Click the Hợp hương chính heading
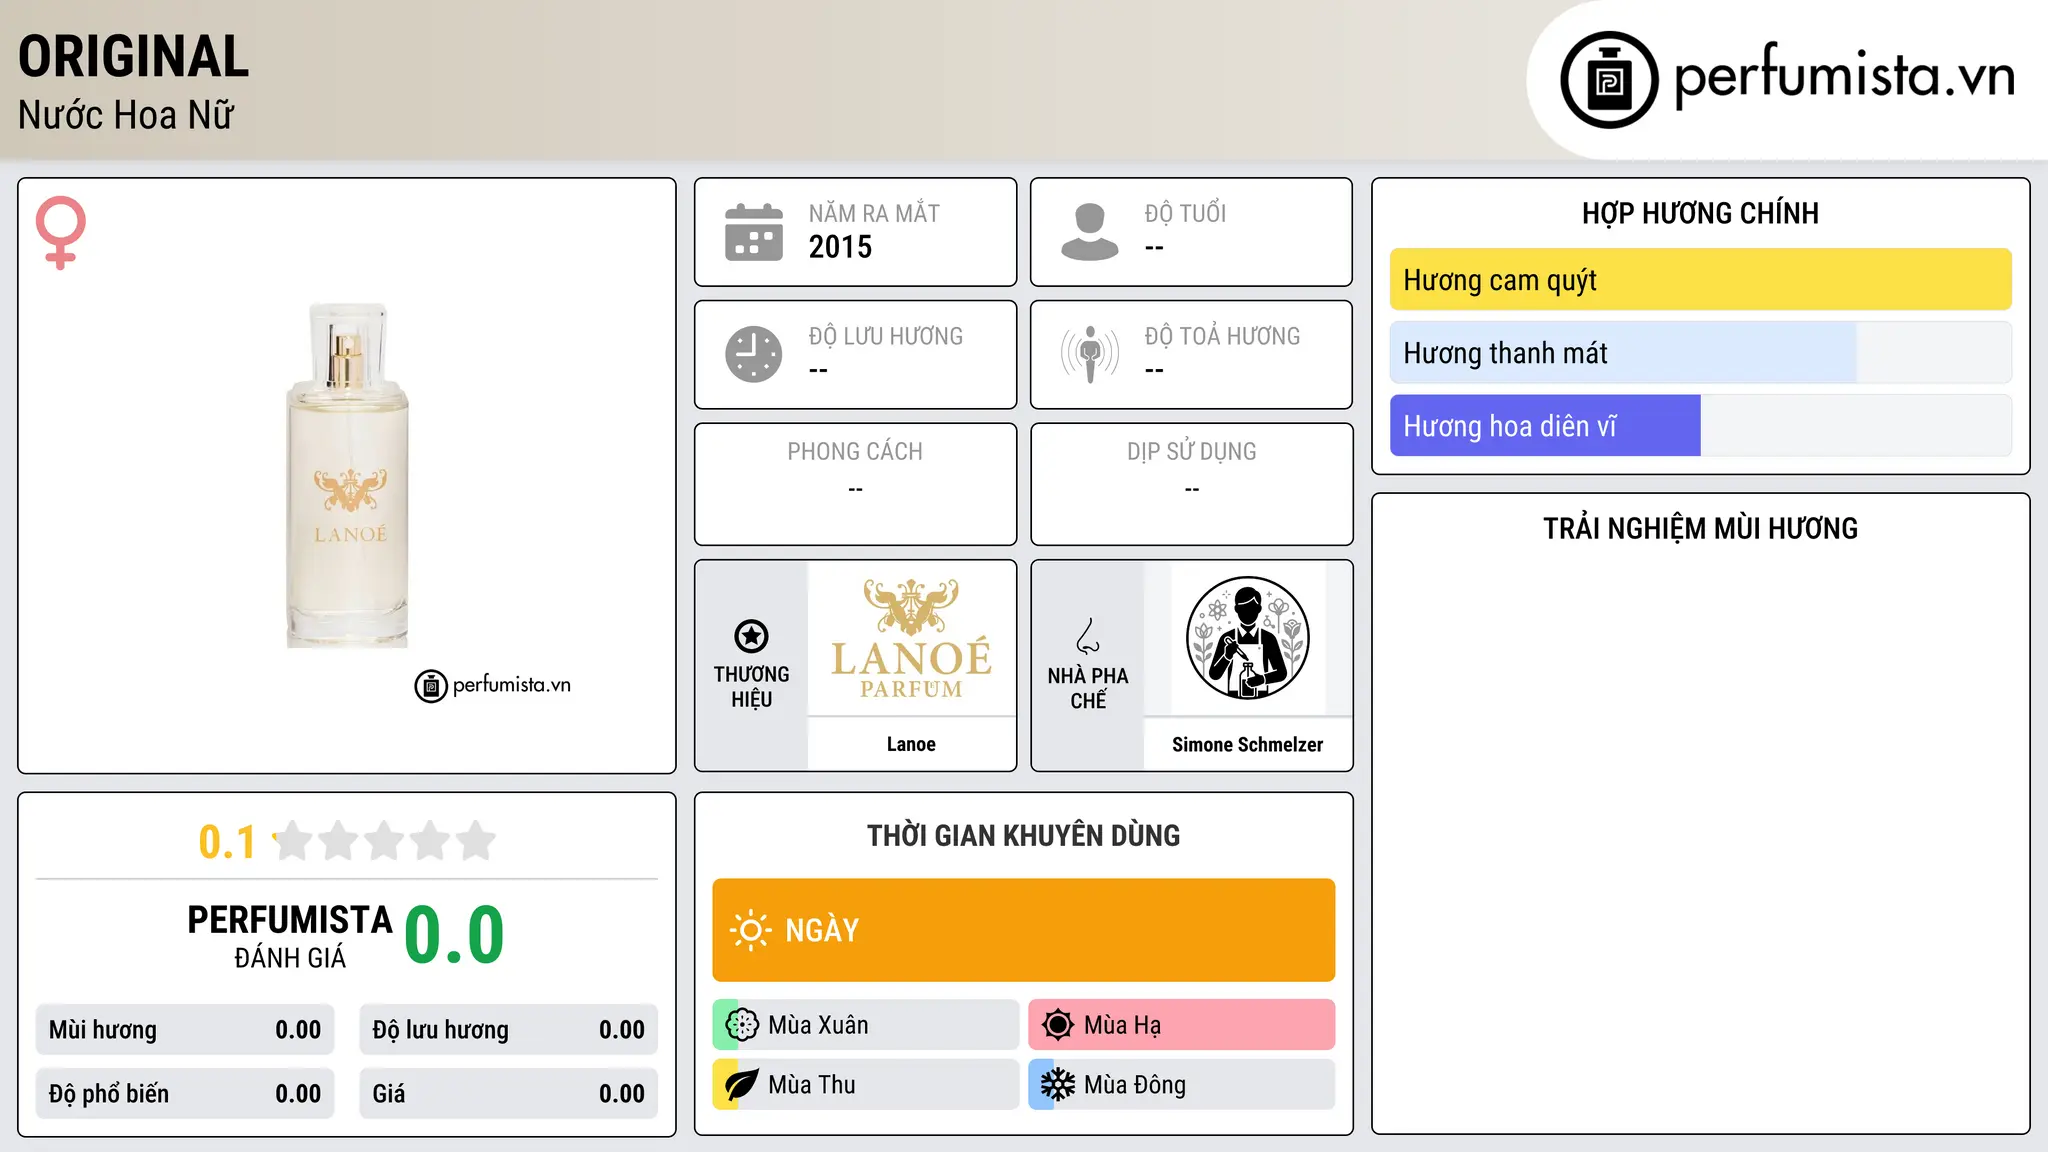The height and width of the screenshot is (1152, 2048). [1700, 214]
